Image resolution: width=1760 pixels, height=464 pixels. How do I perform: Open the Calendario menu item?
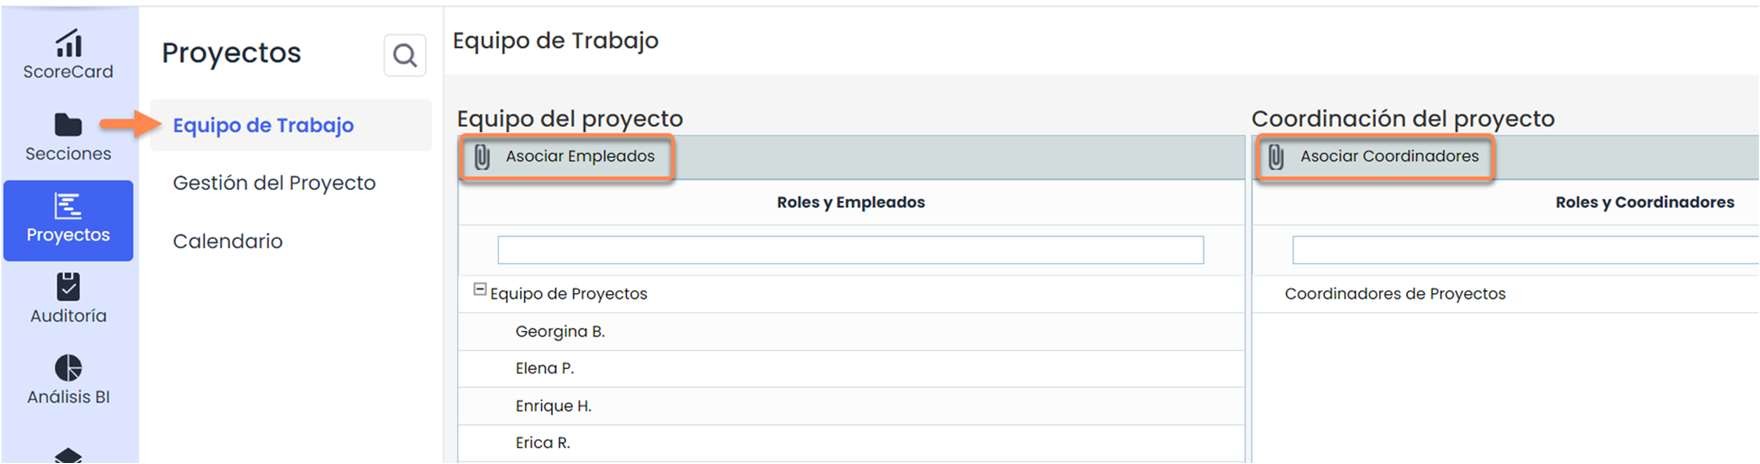(x=228, y=241)
